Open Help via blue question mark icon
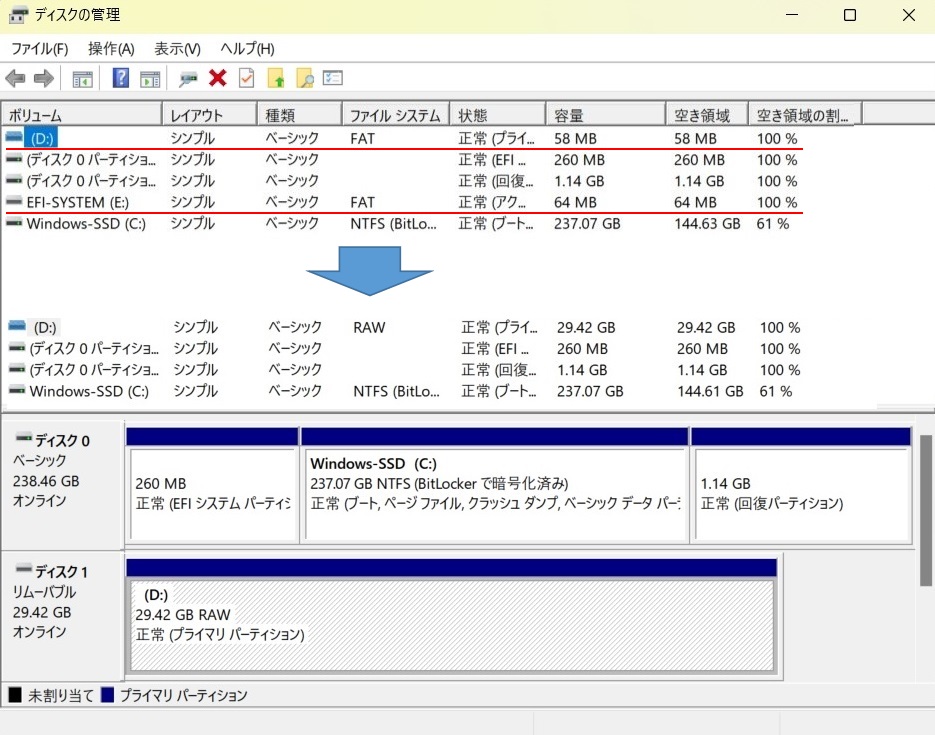The width and height of the screenshot is (935, 735). [120, 78]
